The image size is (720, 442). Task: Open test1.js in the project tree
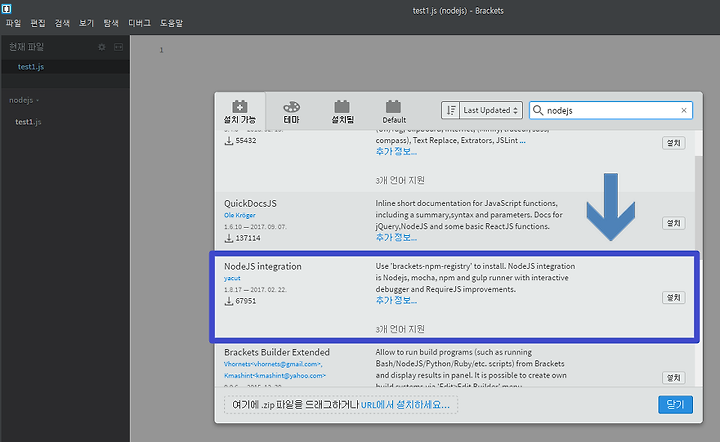pos(28,122)
